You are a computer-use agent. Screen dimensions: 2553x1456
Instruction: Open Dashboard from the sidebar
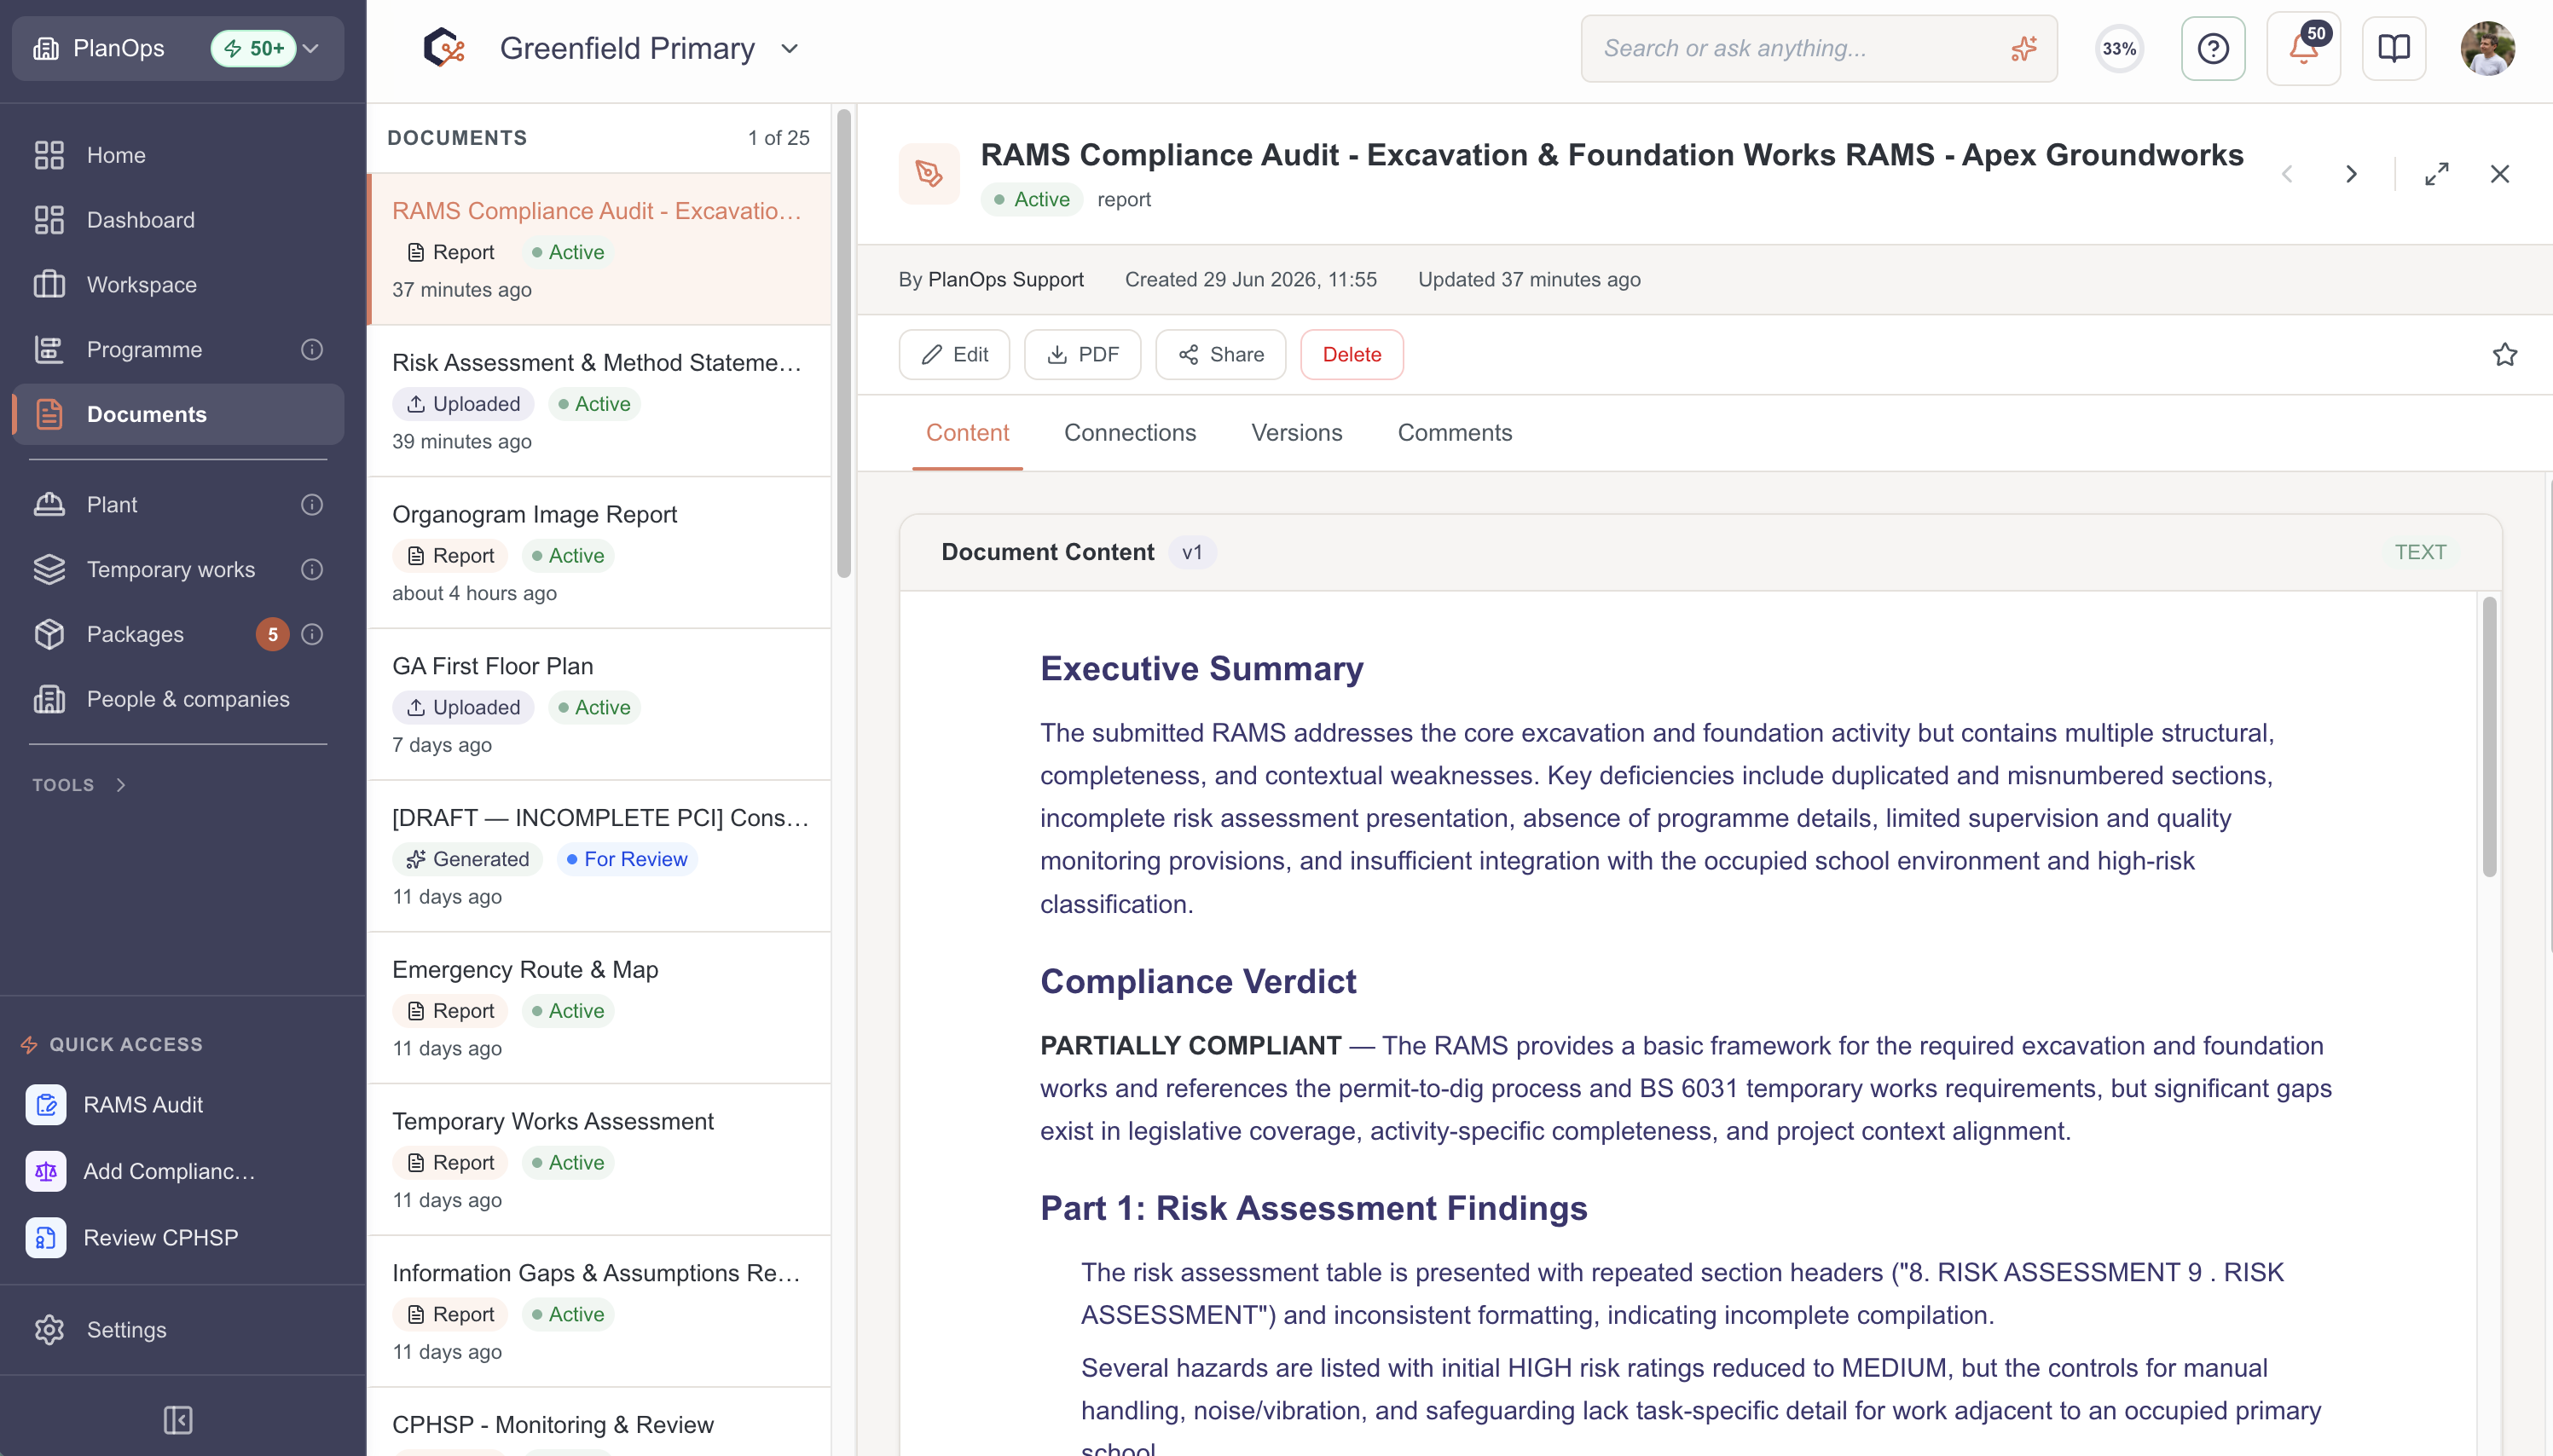178,220
